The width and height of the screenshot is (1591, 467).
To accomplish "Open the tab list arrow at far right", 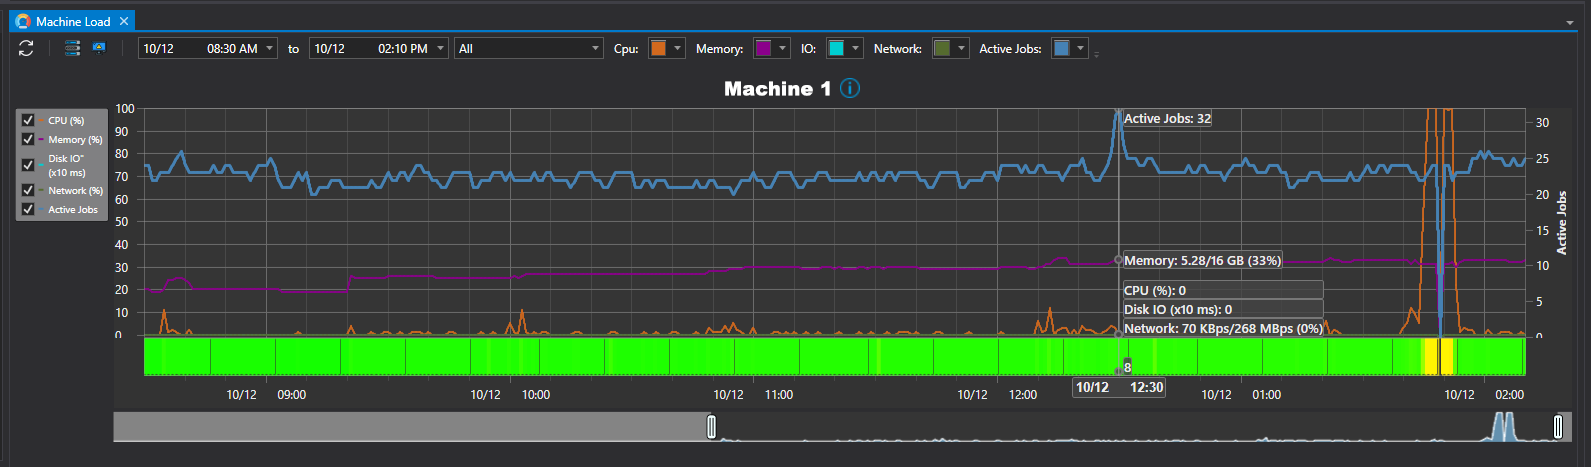I will (1570, 23).
